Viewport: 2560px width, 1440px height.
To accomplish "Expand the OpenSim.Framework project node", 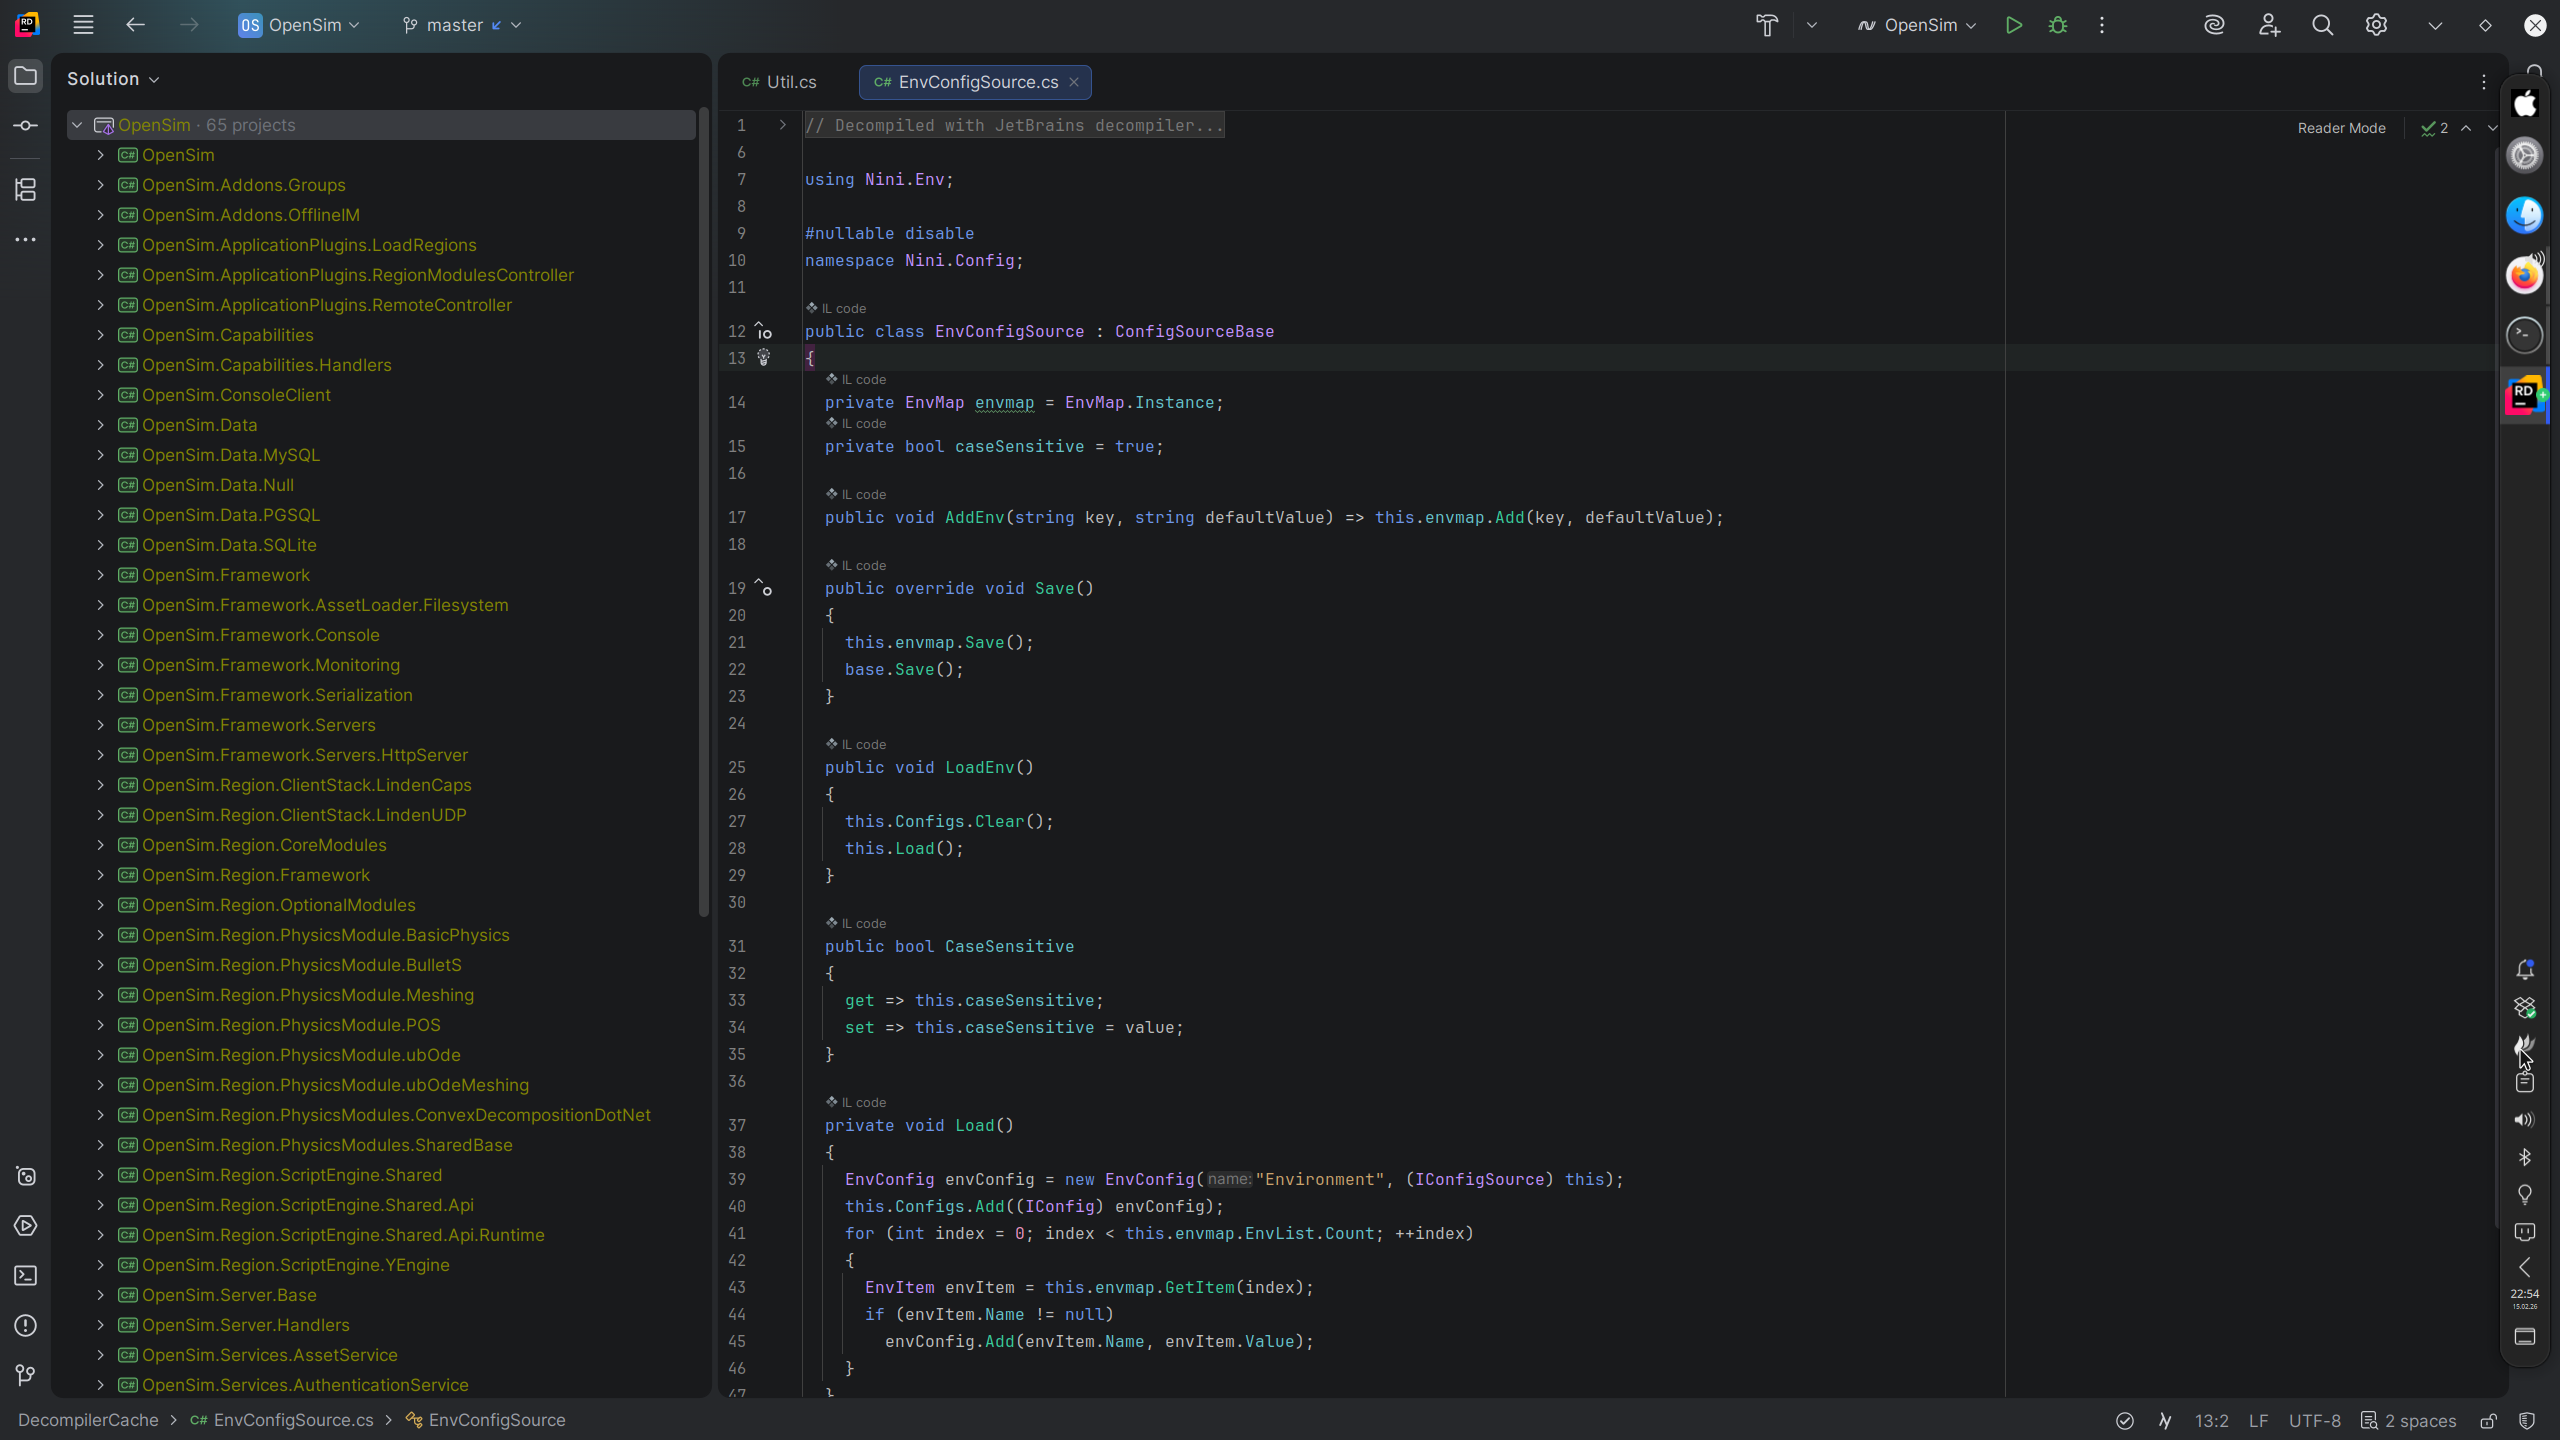I will pos(100,575).
